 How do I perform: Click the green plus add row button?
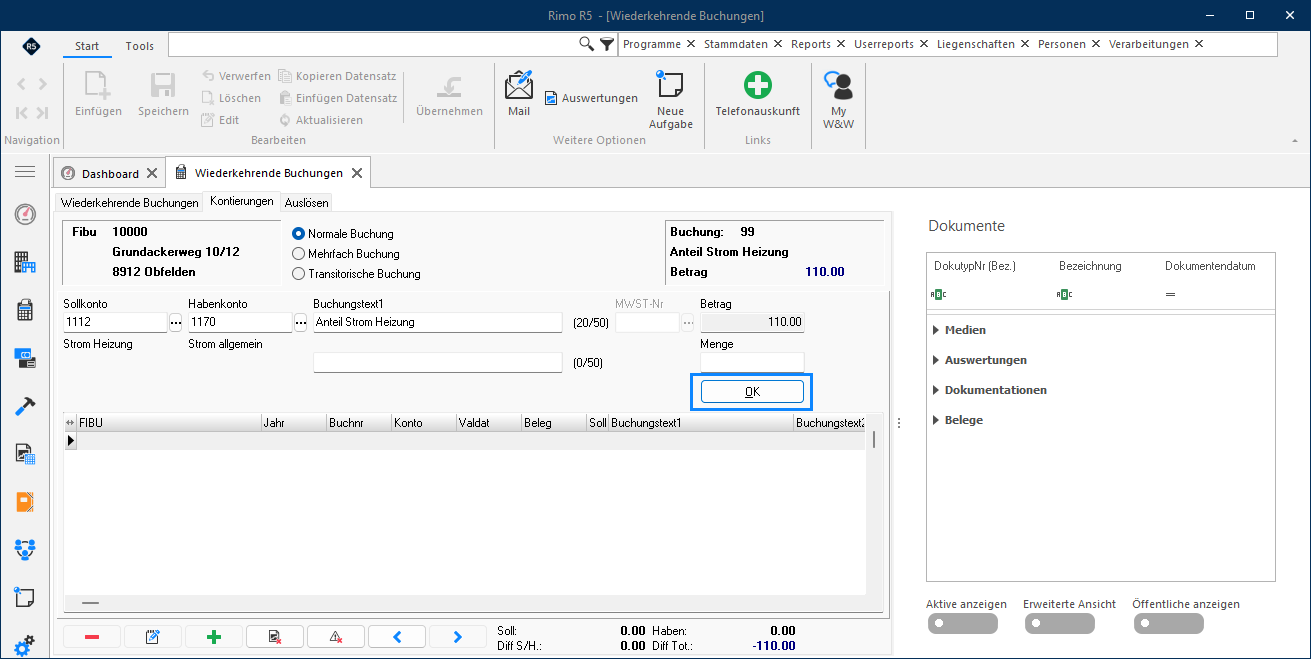coord(213,637)
